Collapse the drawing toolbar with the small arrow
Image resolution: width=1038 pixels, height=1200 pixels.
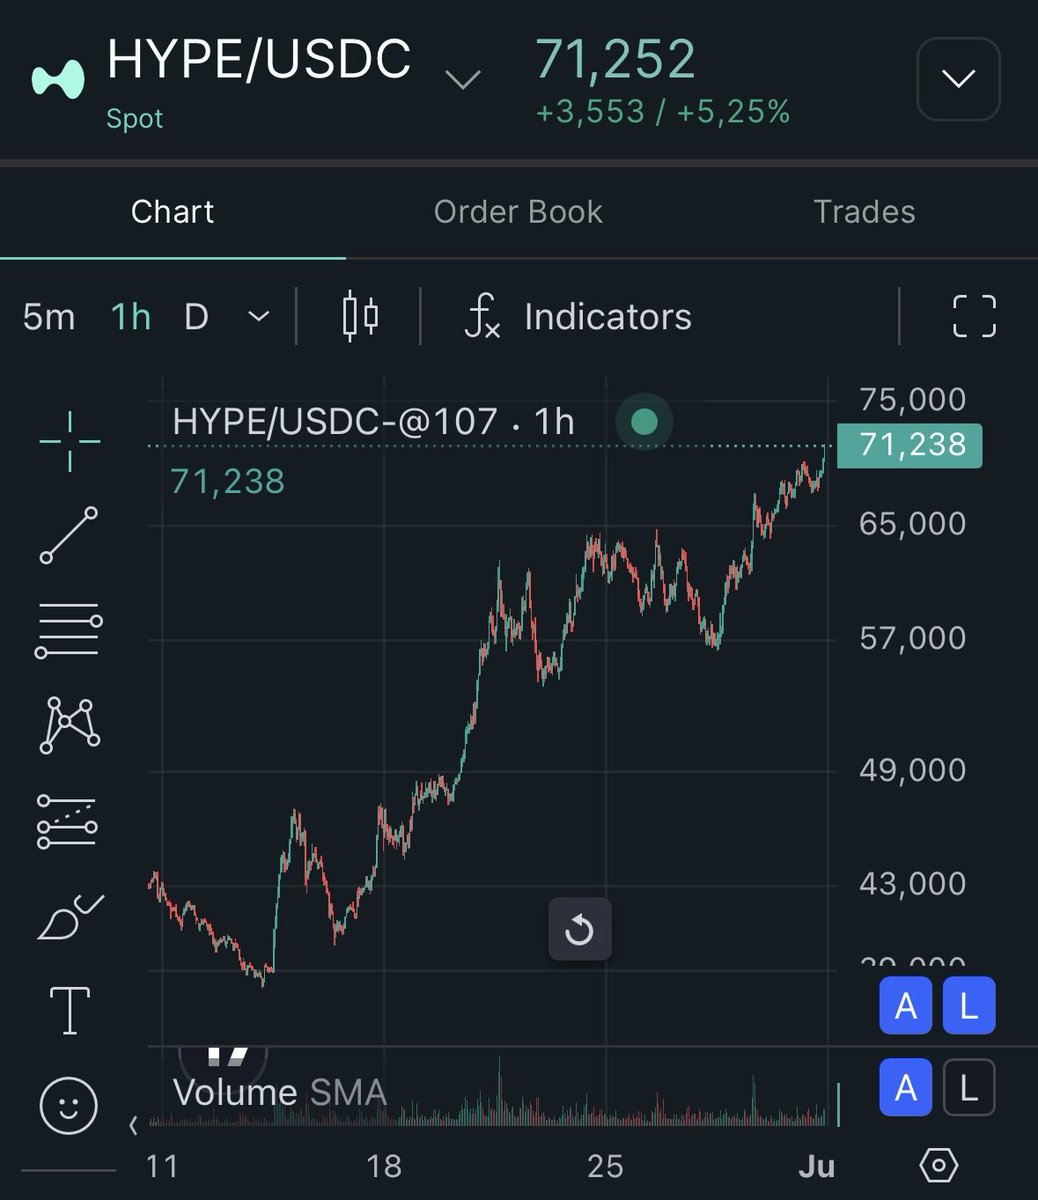coord(134,1125)
